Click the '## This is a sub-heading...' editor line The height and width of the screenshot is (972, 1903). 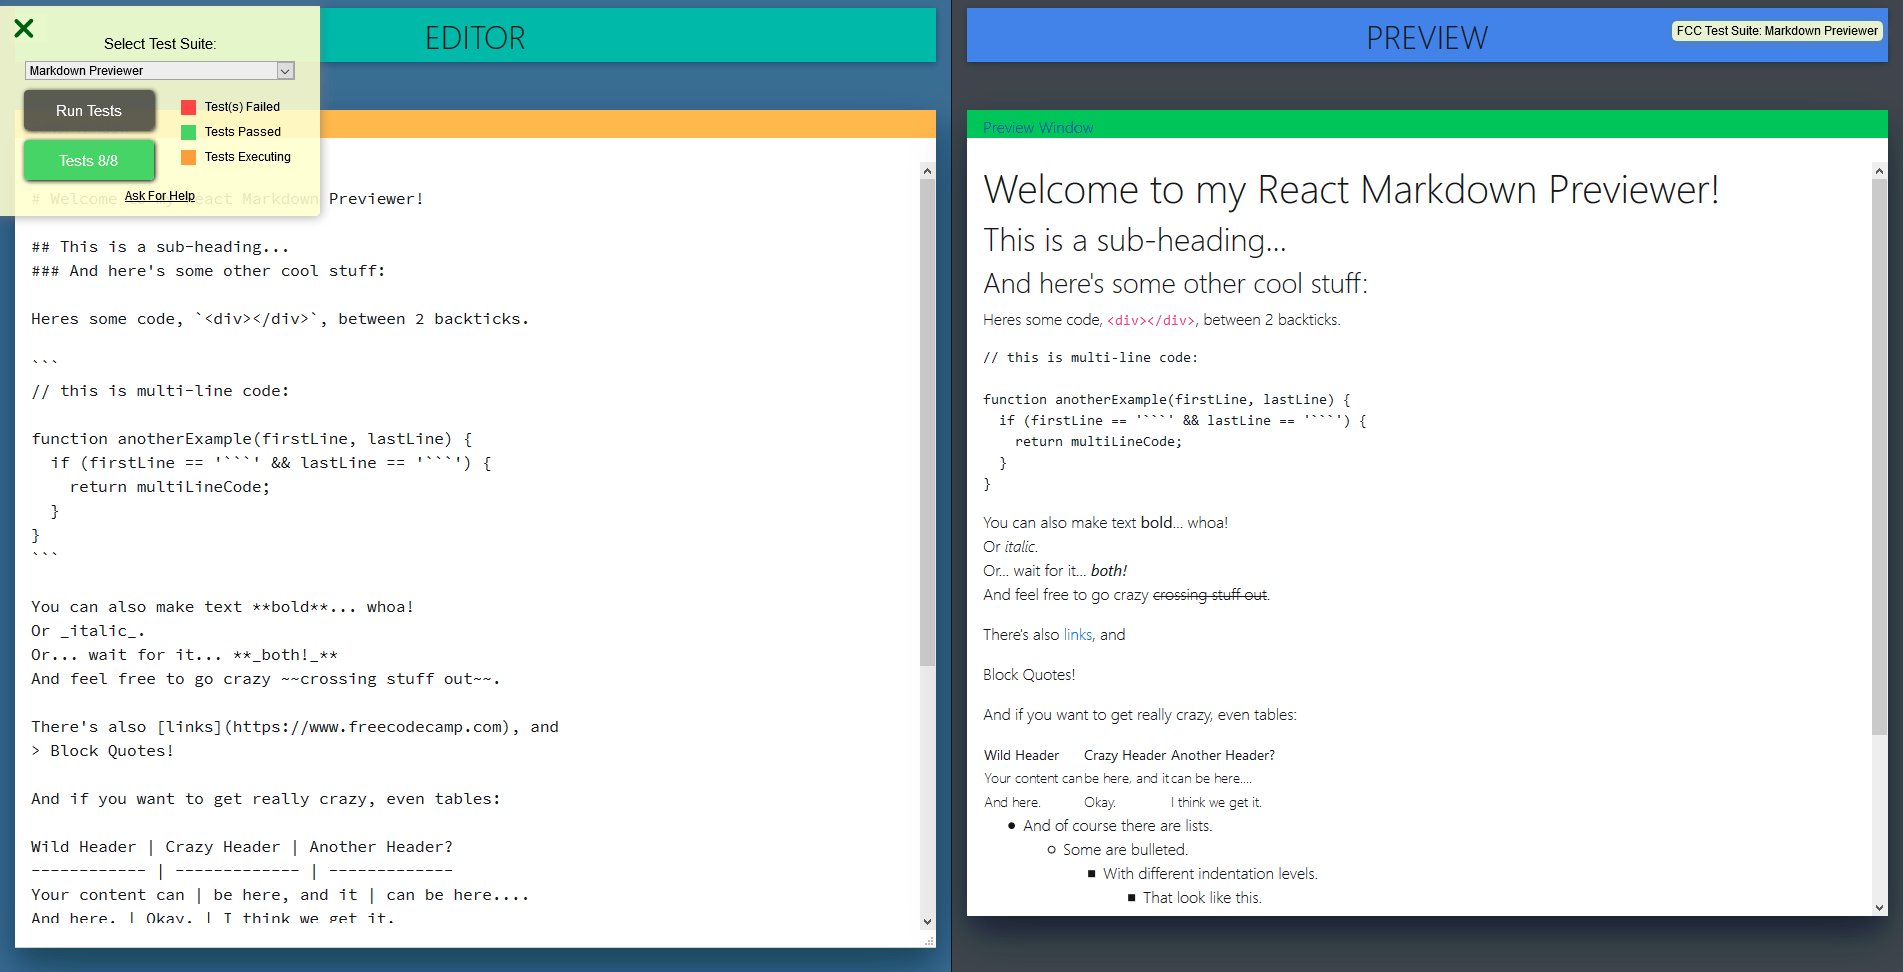click(x=160, y=247)
